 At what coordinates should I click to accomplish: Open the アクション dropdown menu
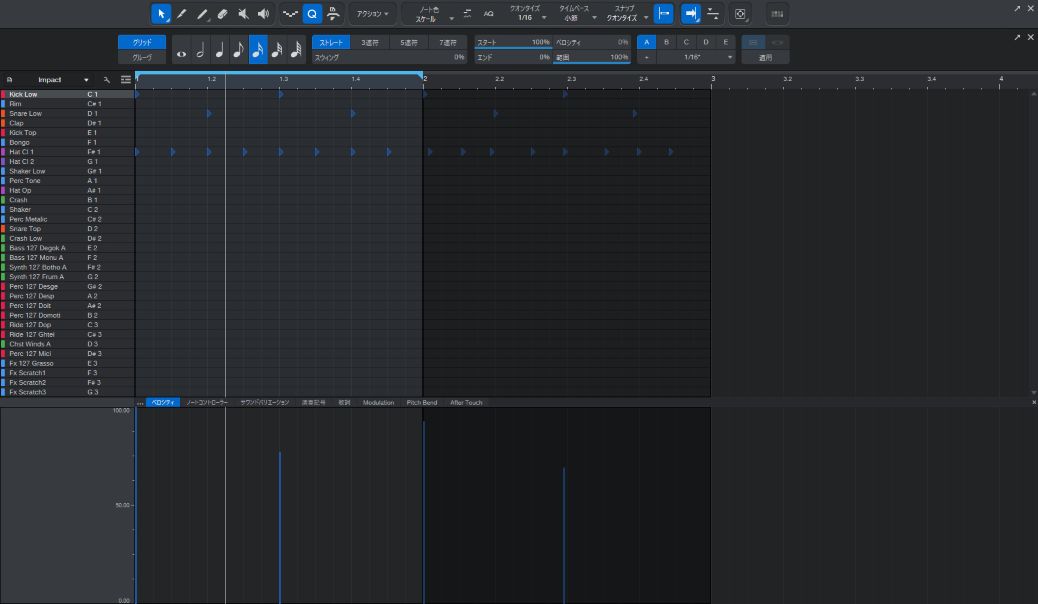pyautogui.click(x=373, y=14)
